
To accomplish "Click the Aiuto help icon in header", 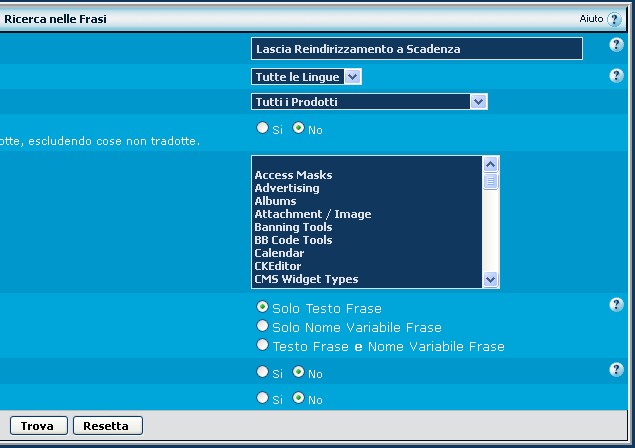I will (614, 19).
